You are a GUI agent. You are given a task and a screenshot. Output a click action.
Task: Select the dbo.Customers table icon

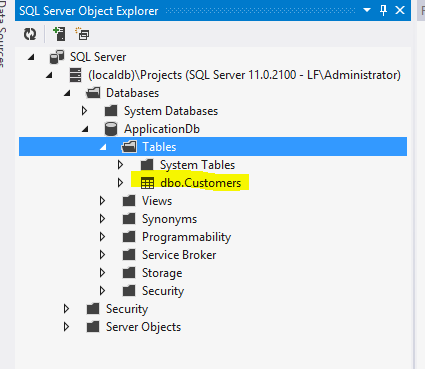(x=147, y=183)
